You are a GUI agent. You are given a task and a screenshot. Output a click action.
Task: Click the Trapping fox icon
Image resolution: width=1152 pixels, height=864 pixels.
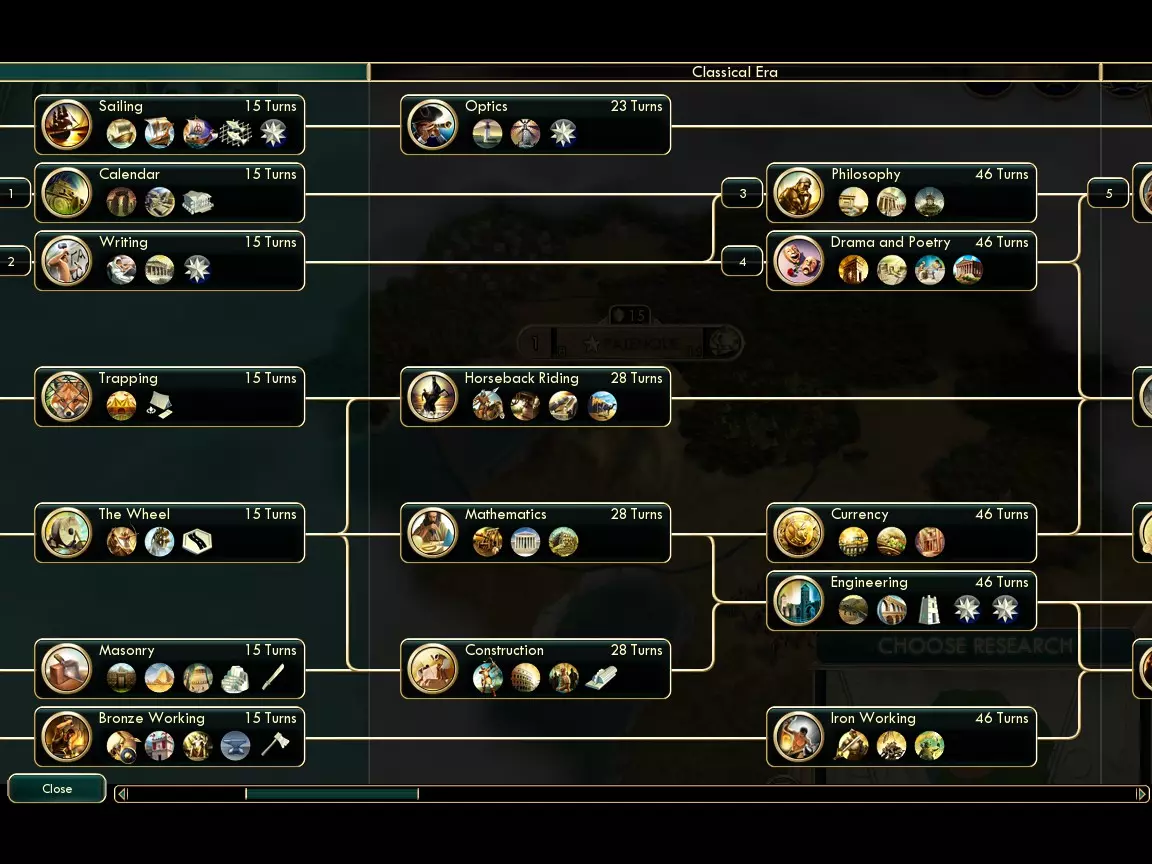[66, 397]
